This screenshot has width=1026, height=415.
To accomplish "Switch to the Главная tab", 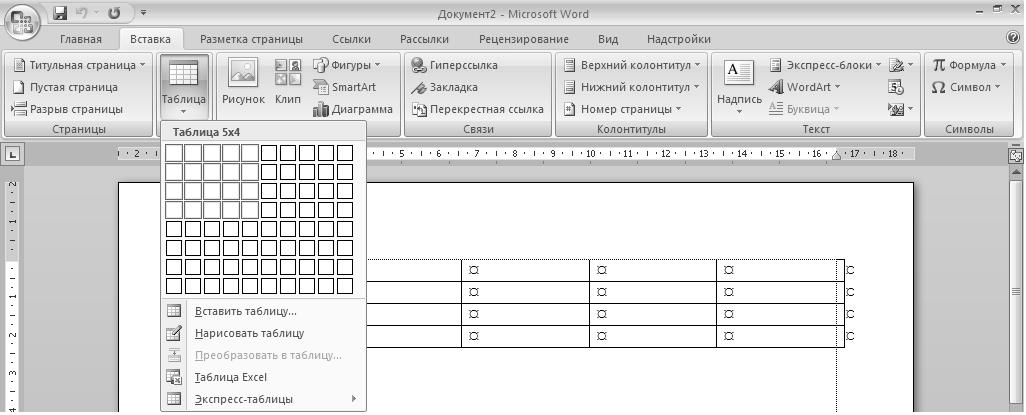I will (81, 39).
